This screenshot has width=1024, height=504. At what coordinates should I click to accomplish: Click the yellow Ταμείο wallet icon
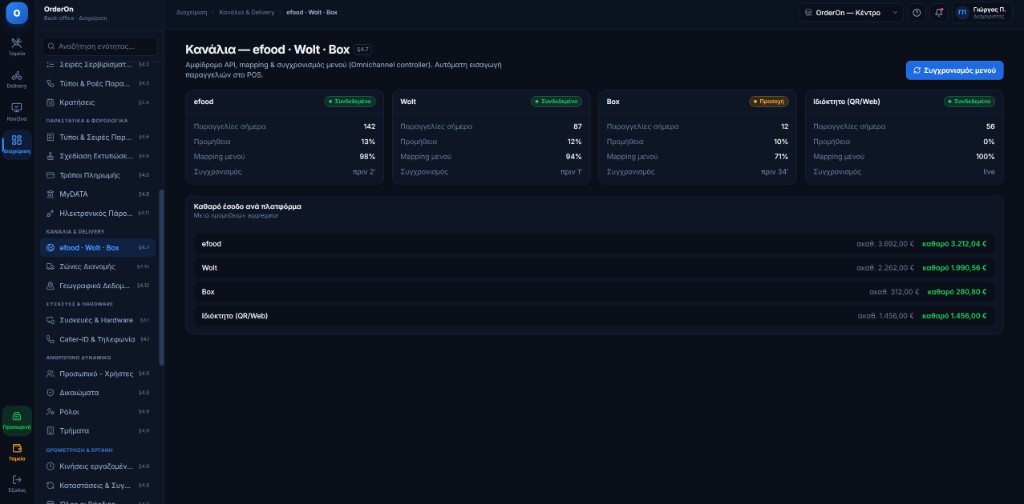pos(17,449)
